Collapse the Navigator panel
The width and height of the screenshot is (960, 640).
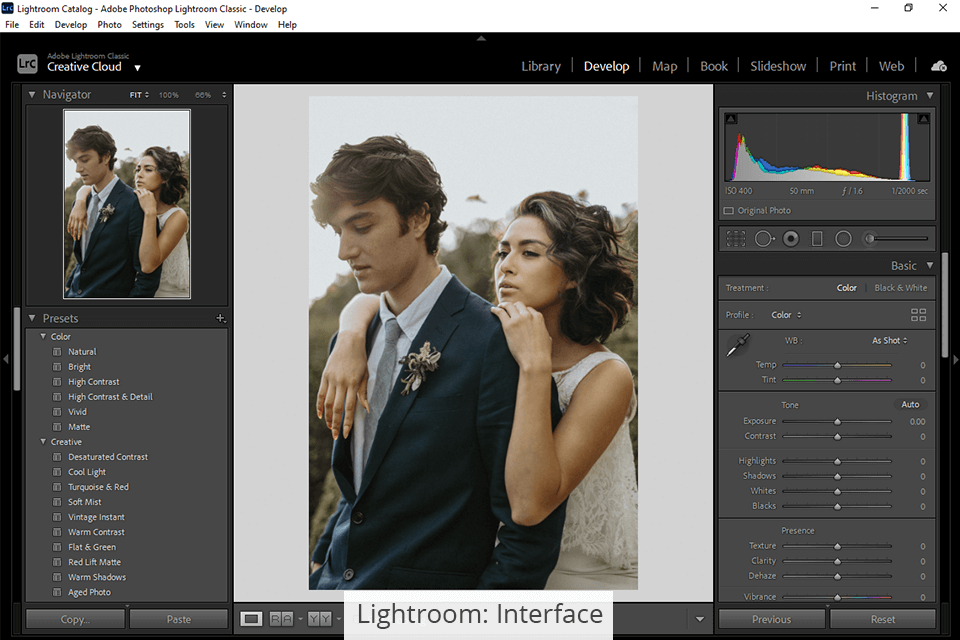[32, 95]
